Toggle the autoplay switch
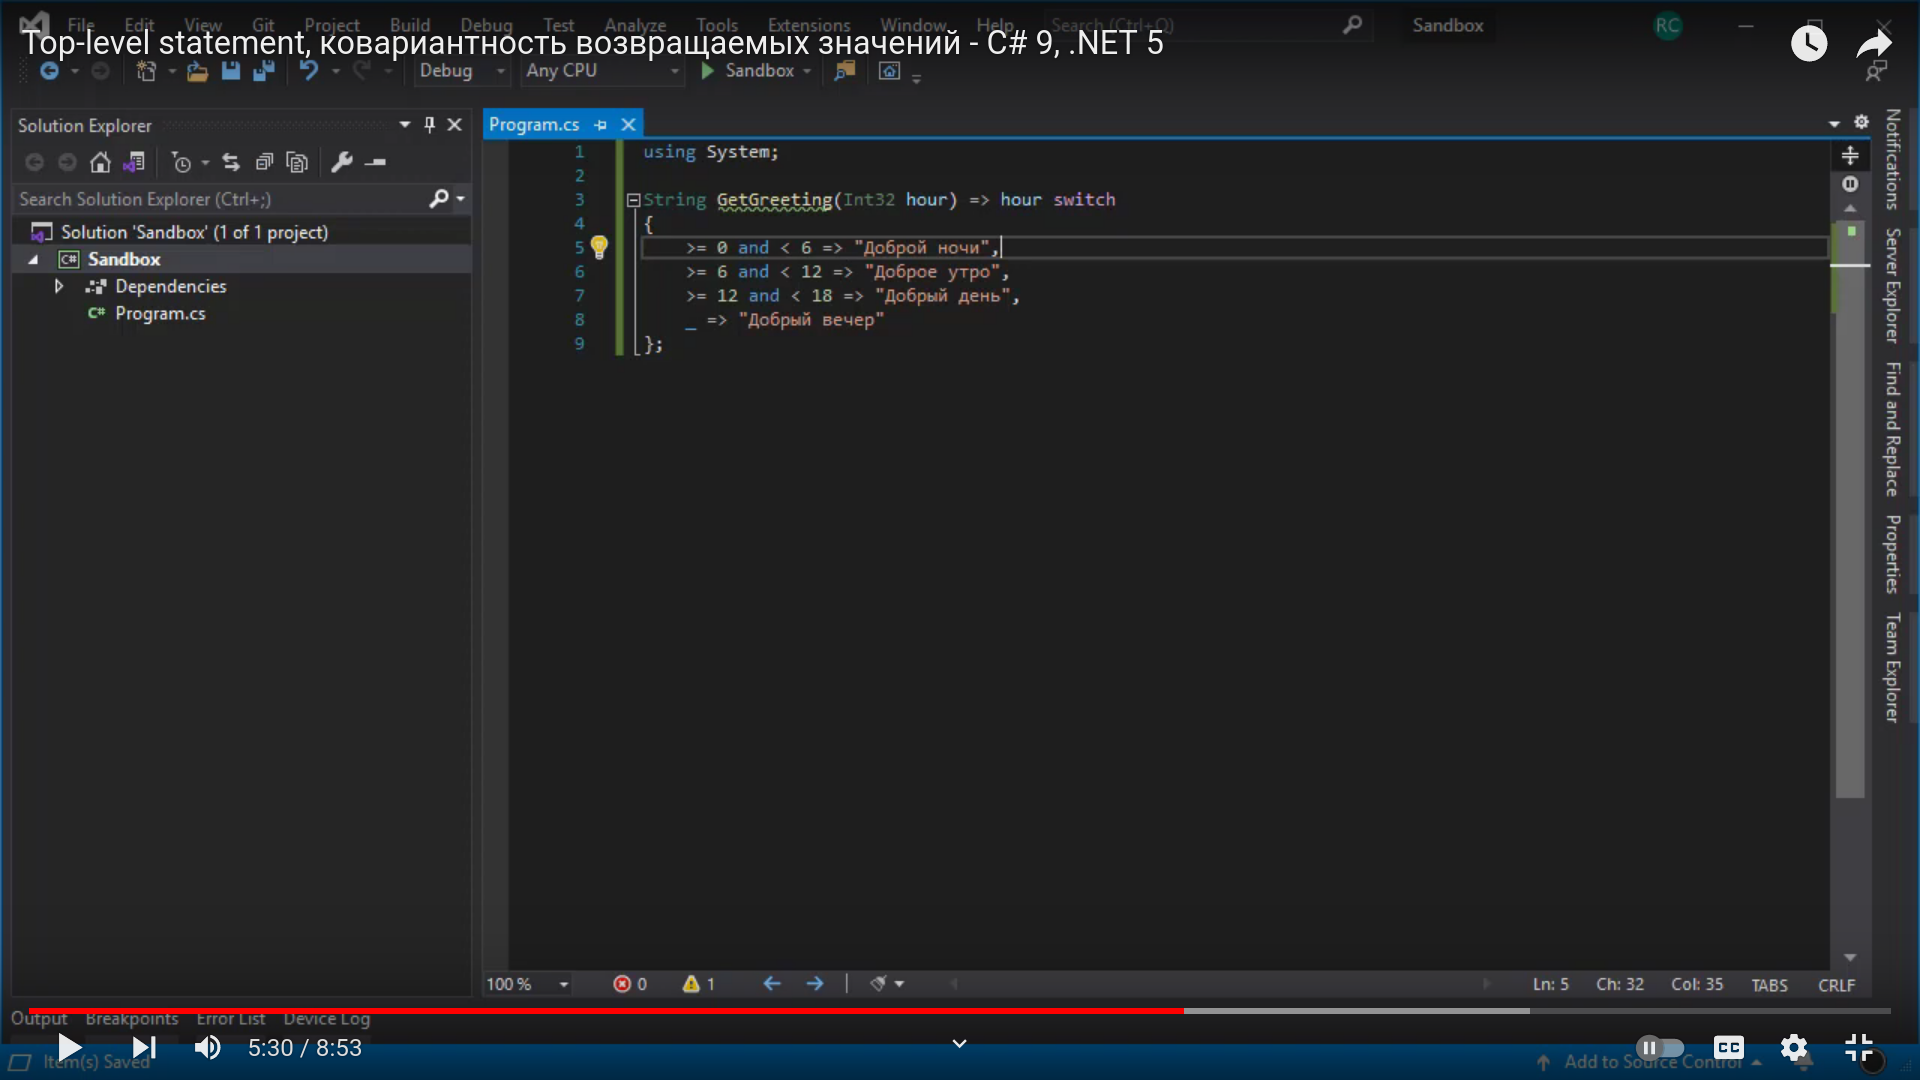 tap(1660, 1048)
